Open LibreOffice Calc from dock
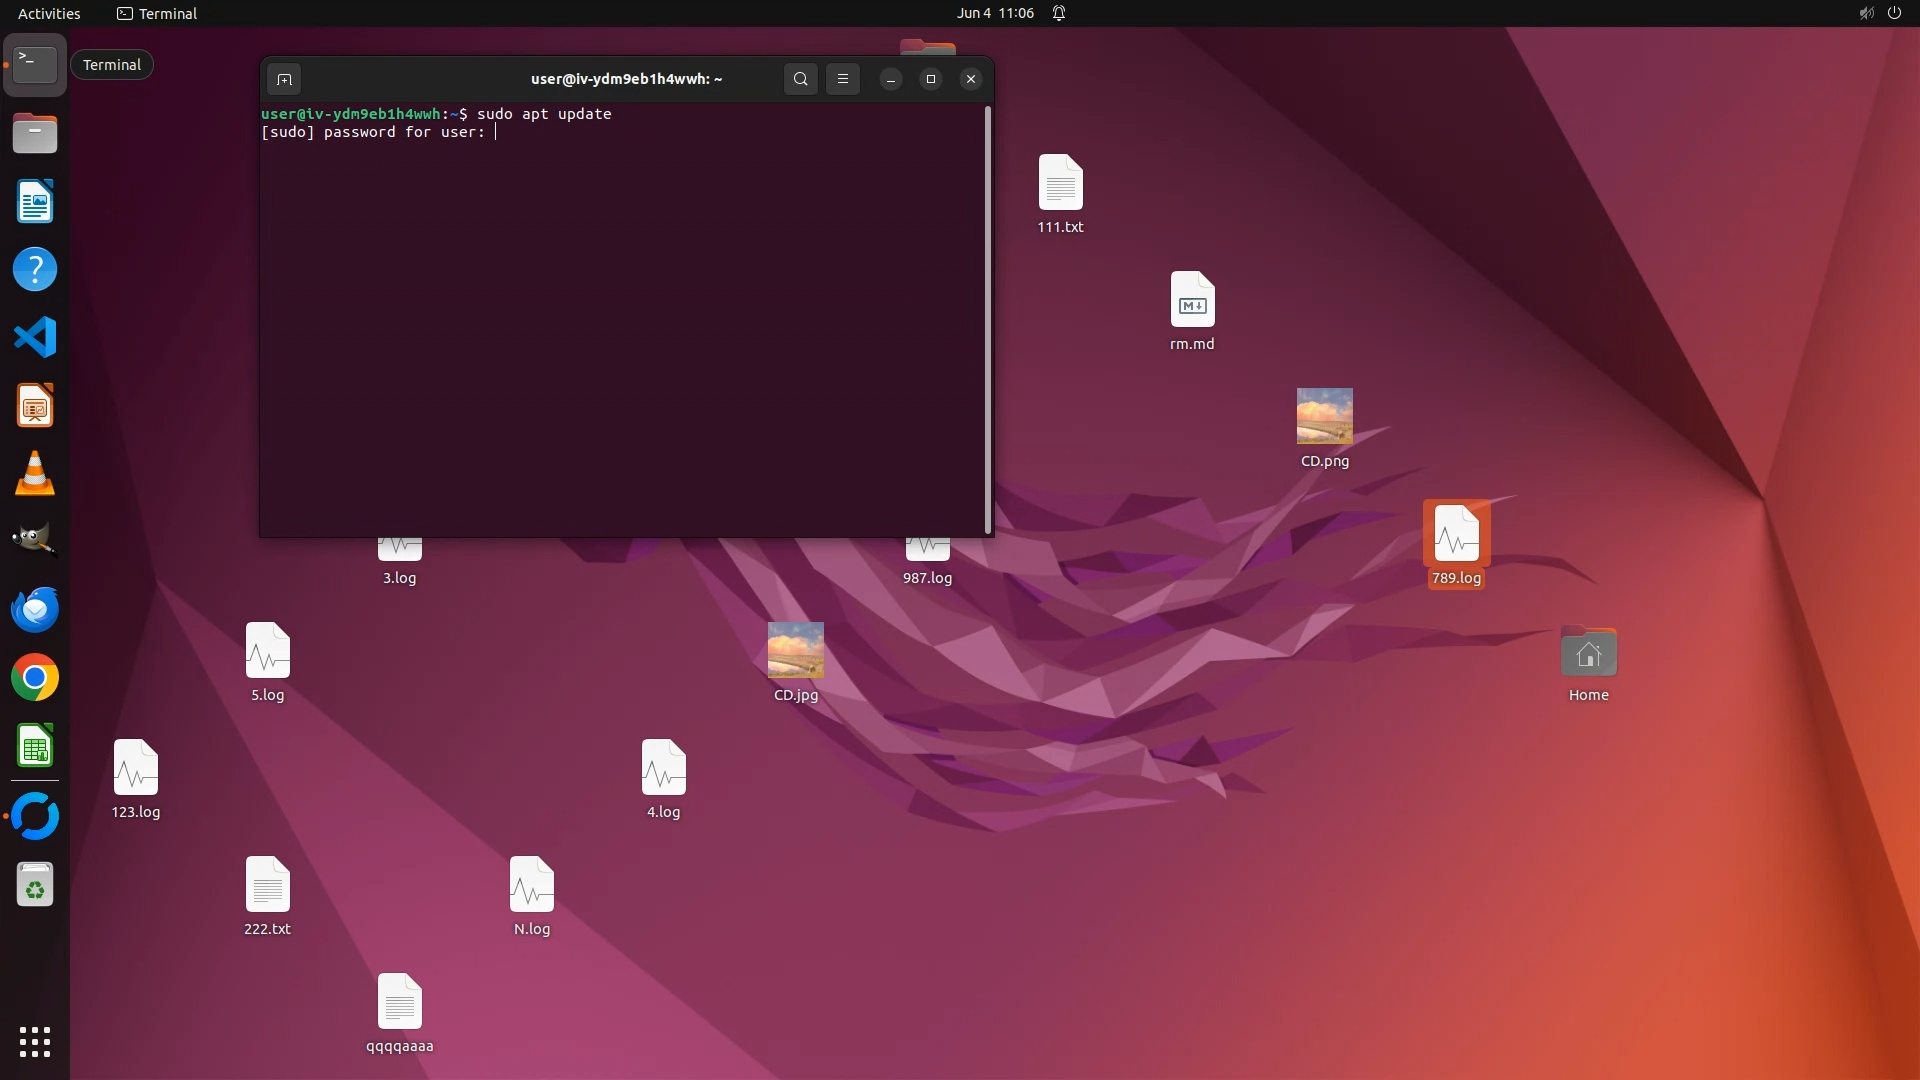This screenshot has height=1080, width=1920. point(35,746)
